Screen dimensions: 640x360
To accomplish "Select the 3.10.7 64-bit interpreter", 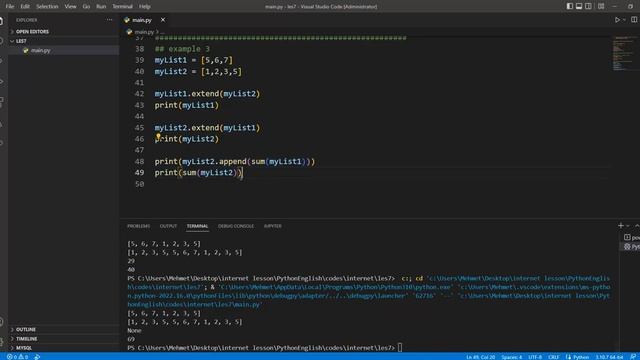I will coord(609,357).
